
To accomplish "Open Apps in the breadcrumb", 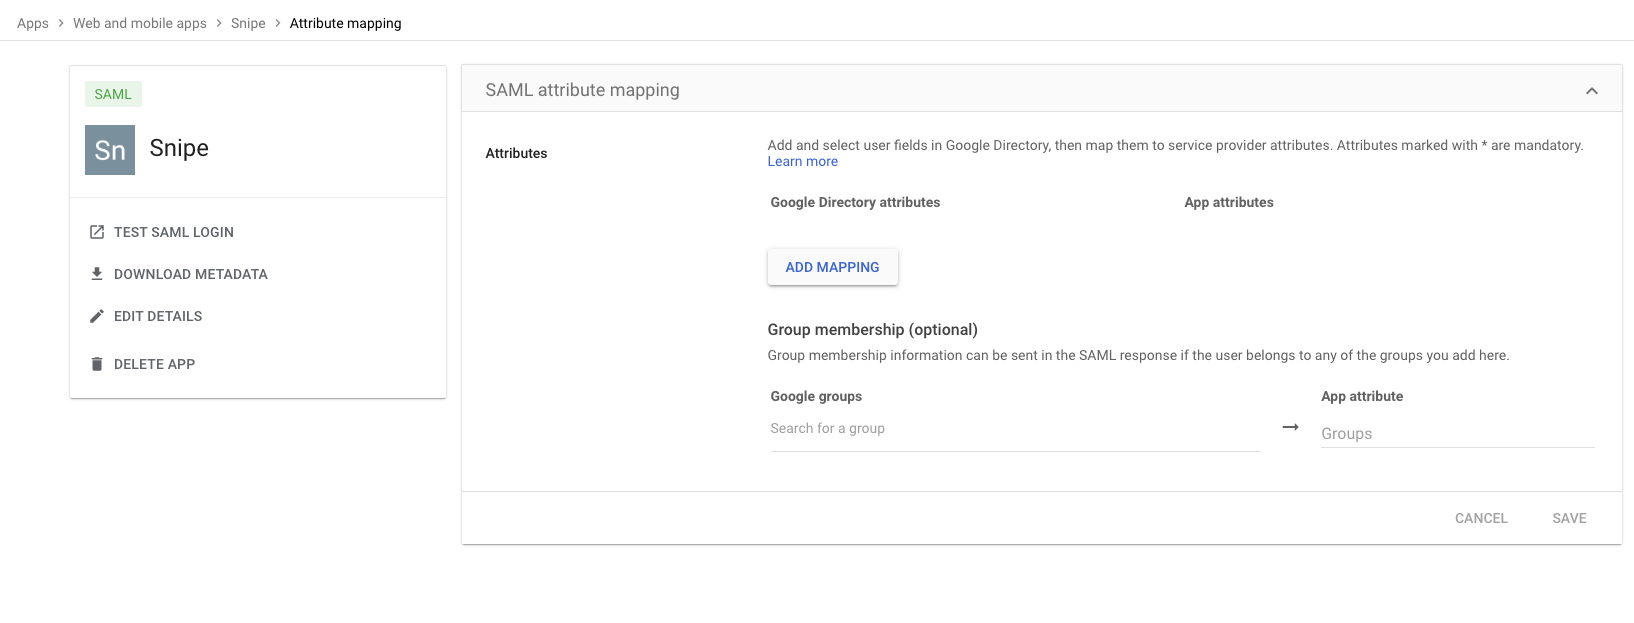I will click(x=33, y=23).
